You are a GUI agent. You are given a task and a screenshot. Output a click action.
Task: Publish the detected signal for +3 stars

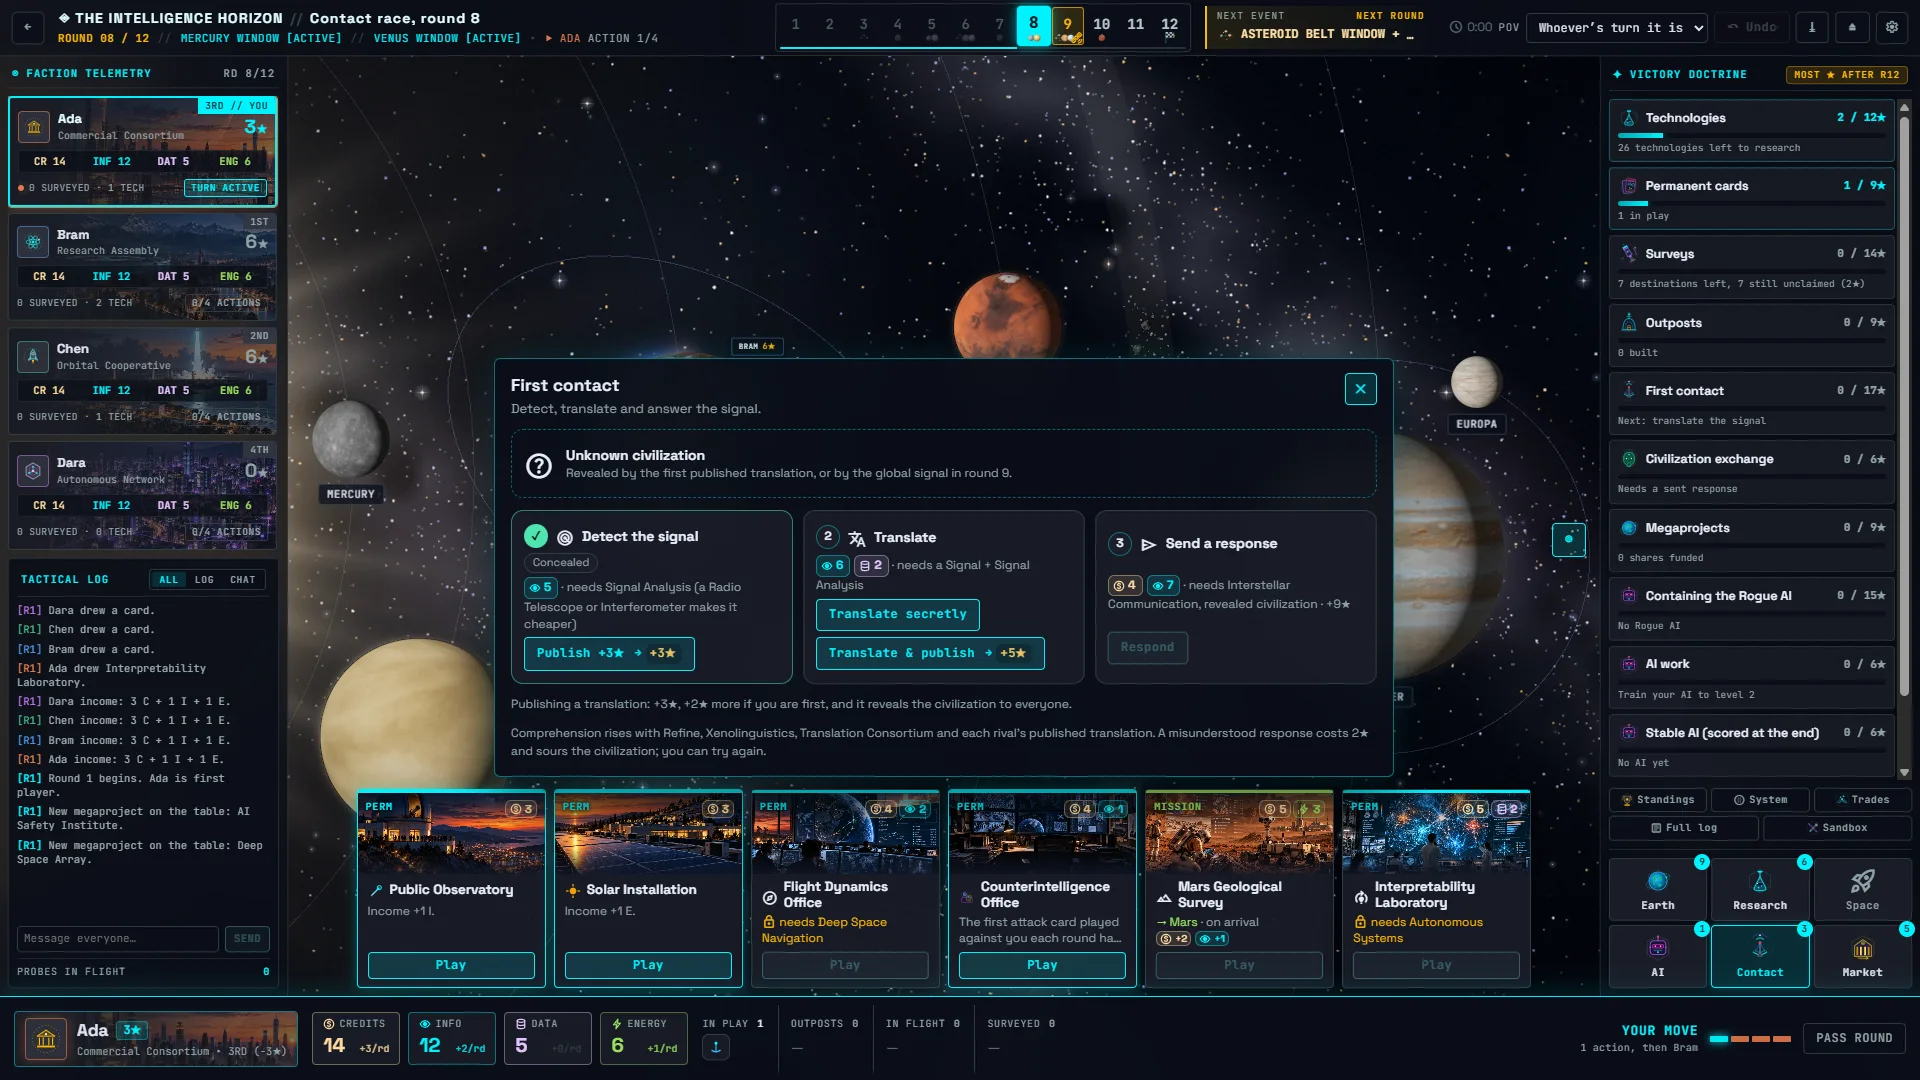point(608,653)
